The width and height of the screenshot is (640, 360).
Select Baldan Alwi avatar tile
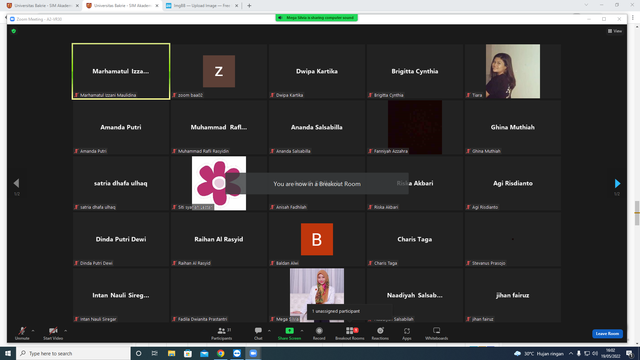click(317, 239)
